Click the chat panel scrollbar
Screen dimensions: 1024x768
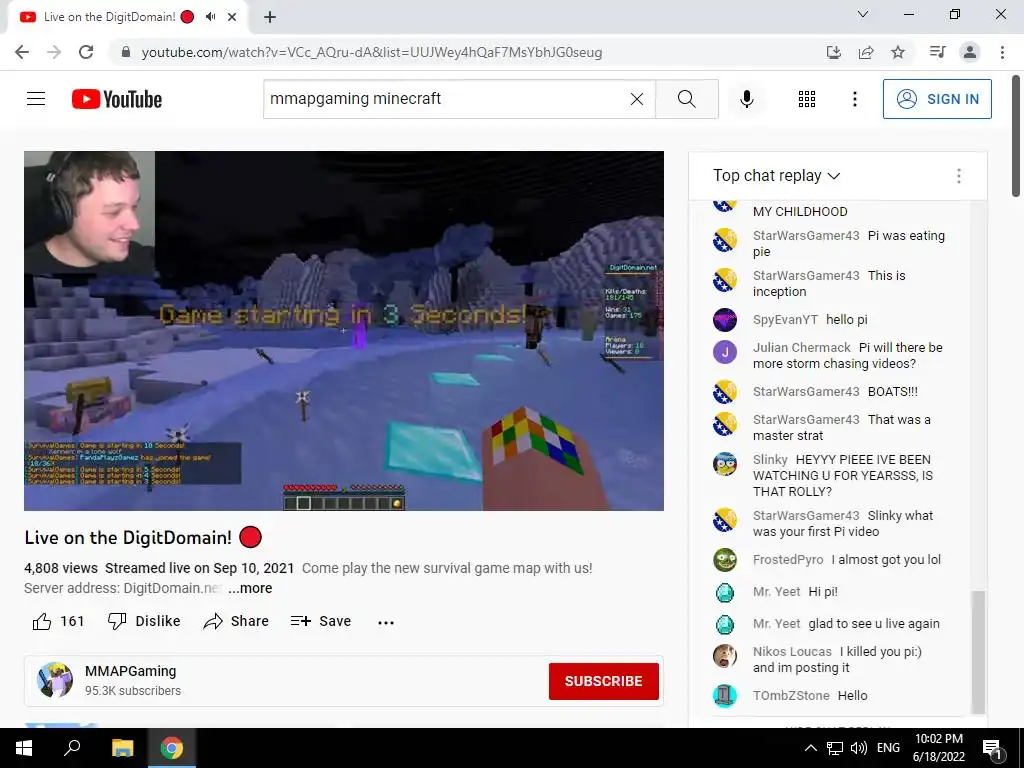978,652
